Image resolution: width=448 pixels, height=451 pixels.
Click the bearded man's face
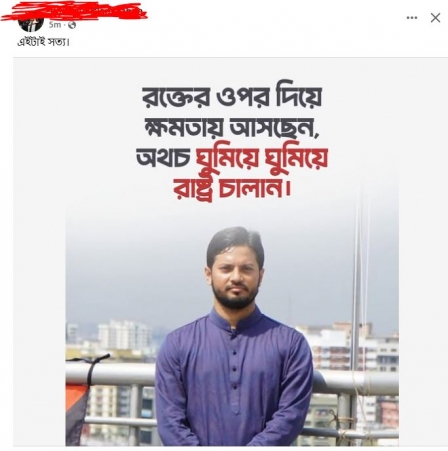(236, 275)
